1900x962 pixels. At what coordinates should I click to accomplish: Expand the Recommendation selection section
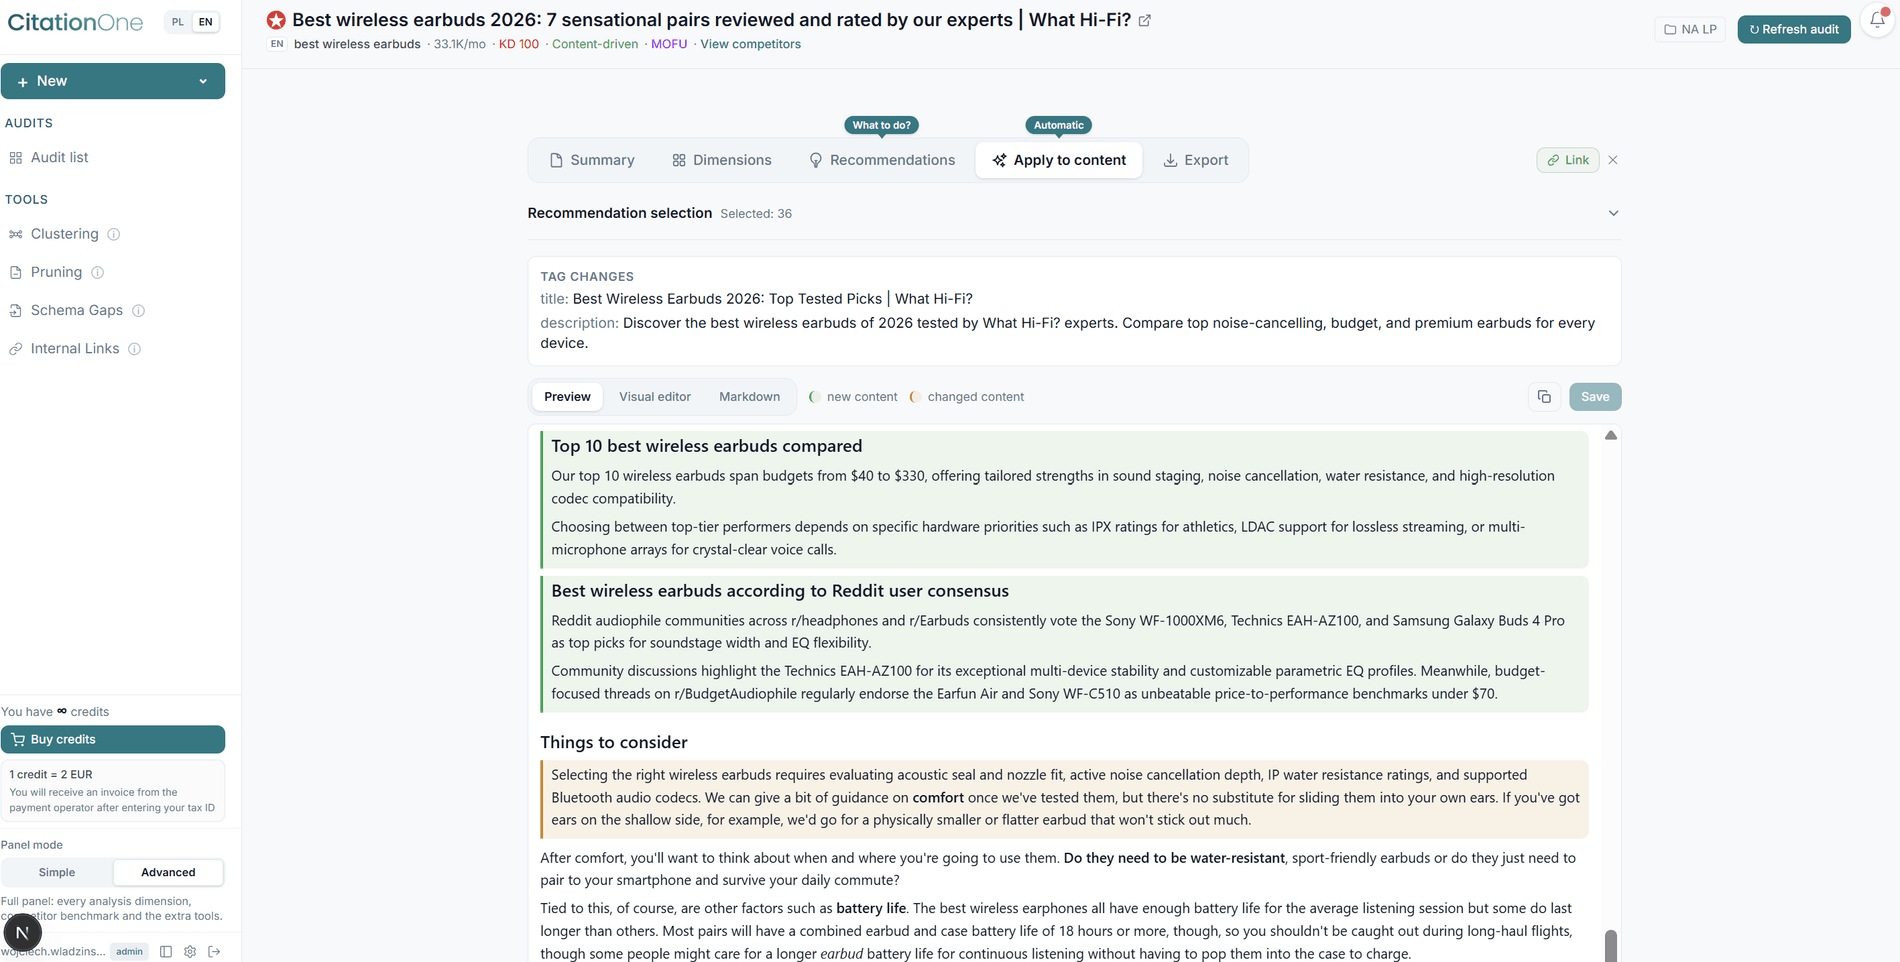tap(1613, 213)
